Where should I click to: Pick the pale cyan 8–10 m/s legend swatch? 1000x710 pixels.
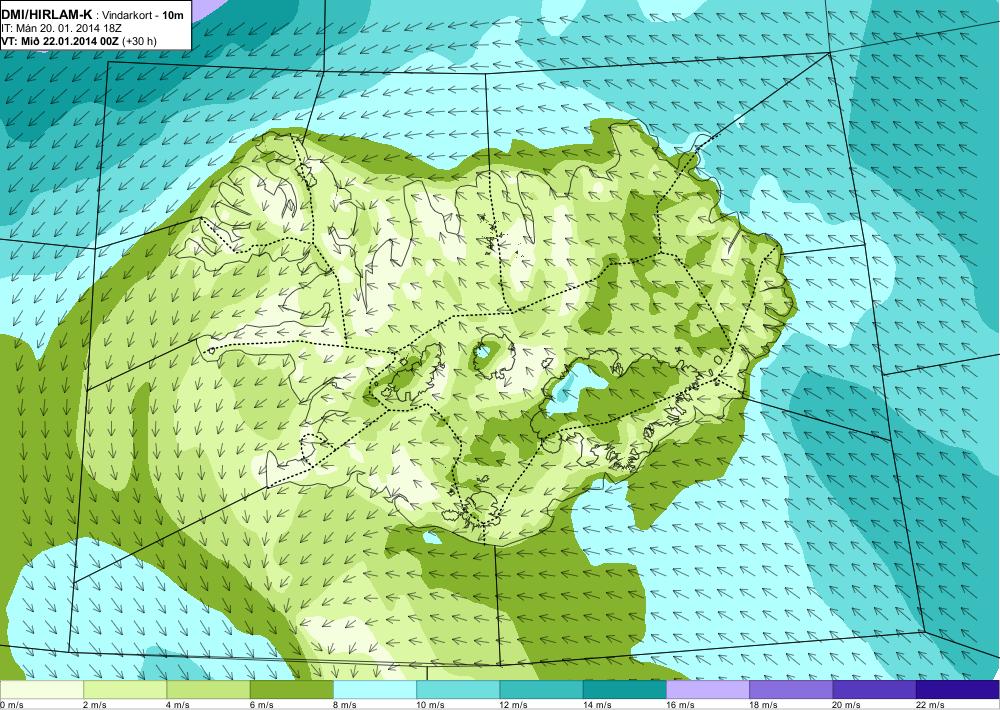point(375,690)
